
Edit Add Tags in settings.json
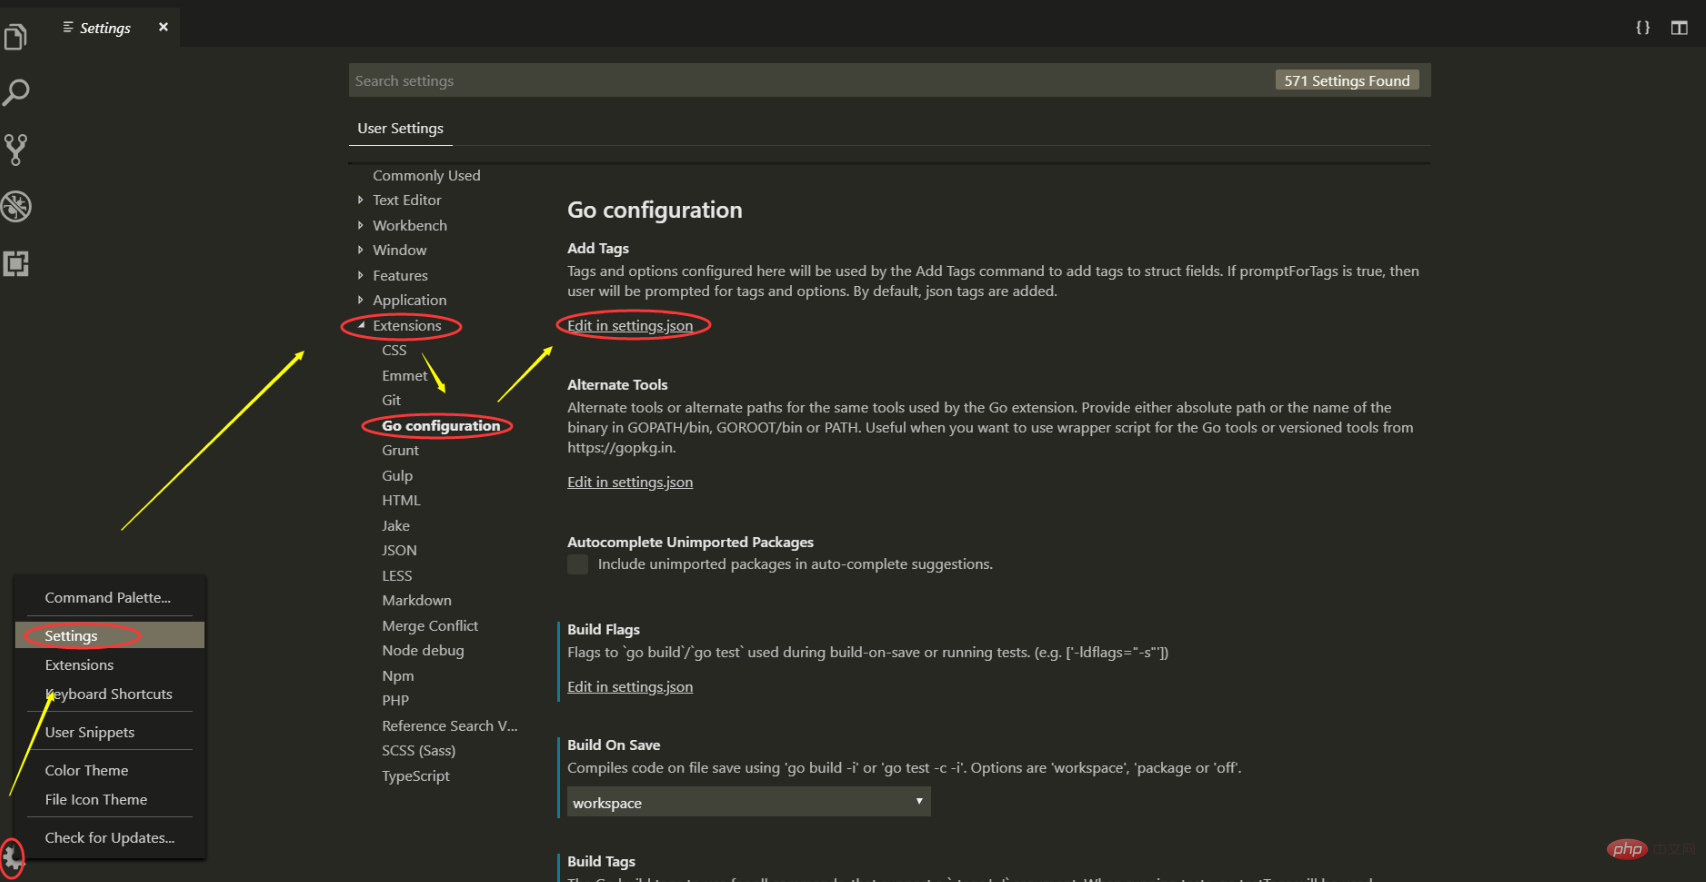630,325
